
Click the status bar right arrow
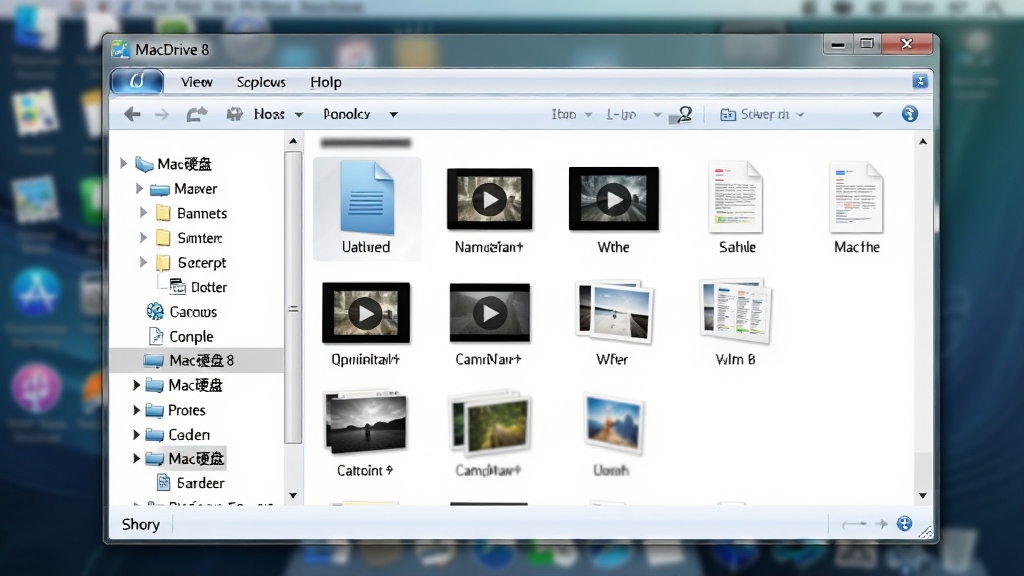(882, 524)
